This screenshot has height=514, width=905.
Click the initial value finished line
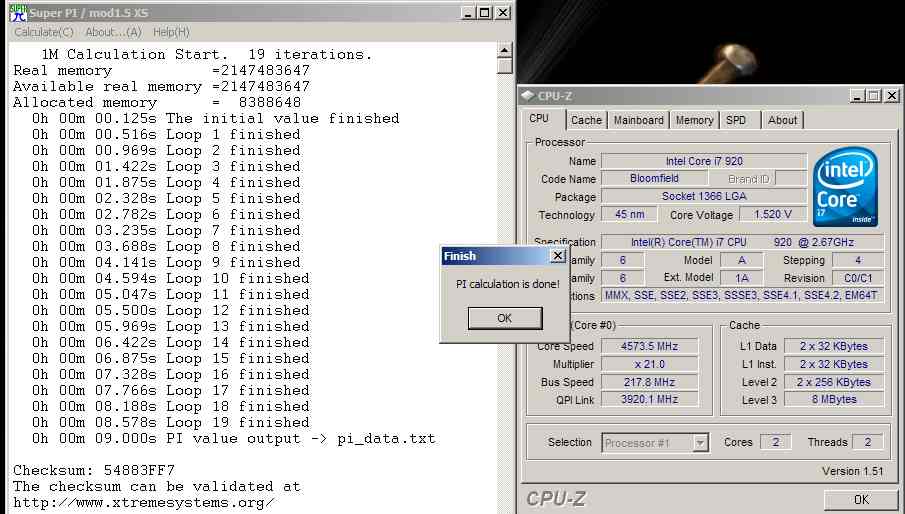[216, 118]
